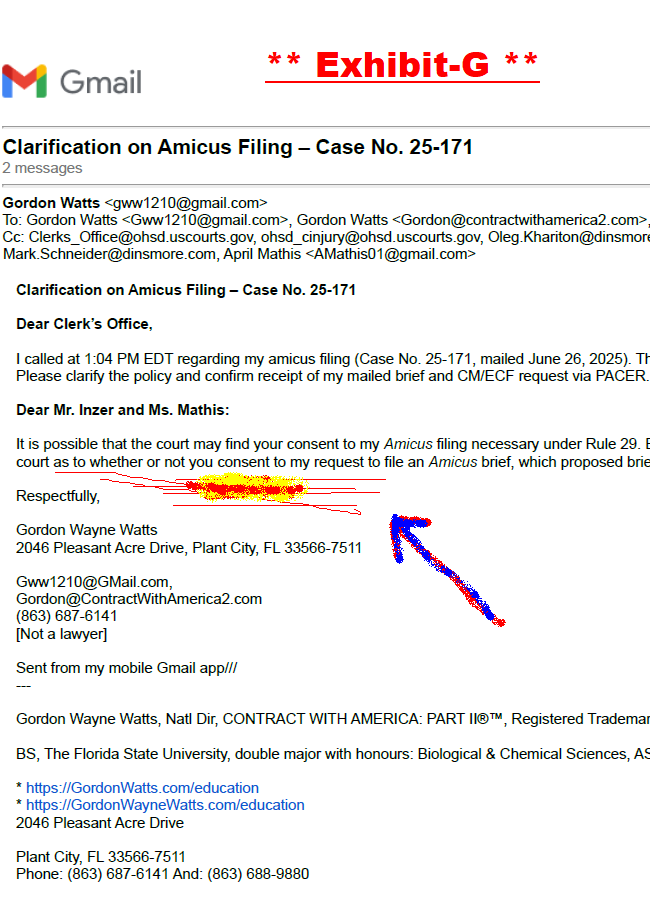Click the red Exhibit-G heading
The image size is (650, 900).
coord(402,65)
